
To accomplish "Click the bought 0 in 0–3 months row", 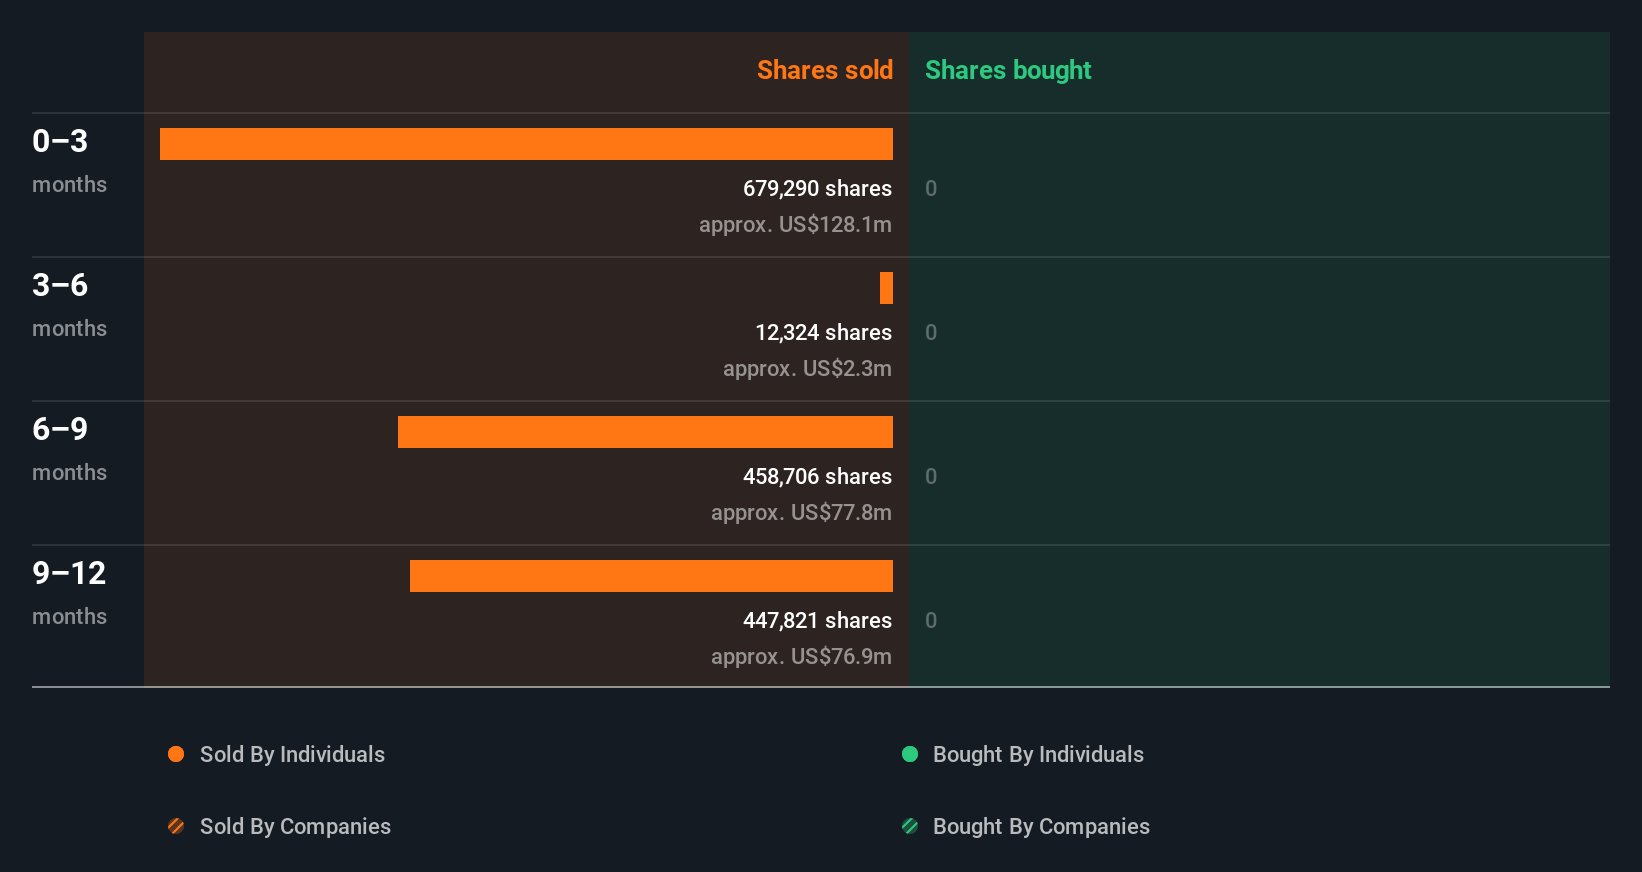I will 931,188.
